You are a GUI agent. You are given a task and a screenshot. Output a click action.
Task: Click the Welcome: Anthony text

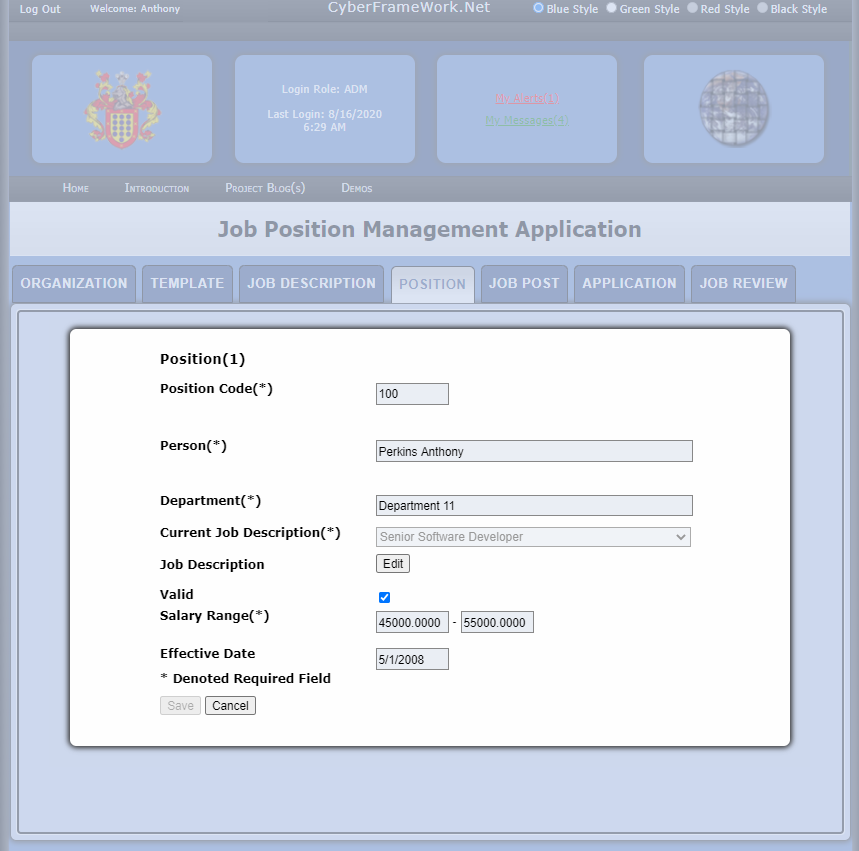tap(135, 9)
